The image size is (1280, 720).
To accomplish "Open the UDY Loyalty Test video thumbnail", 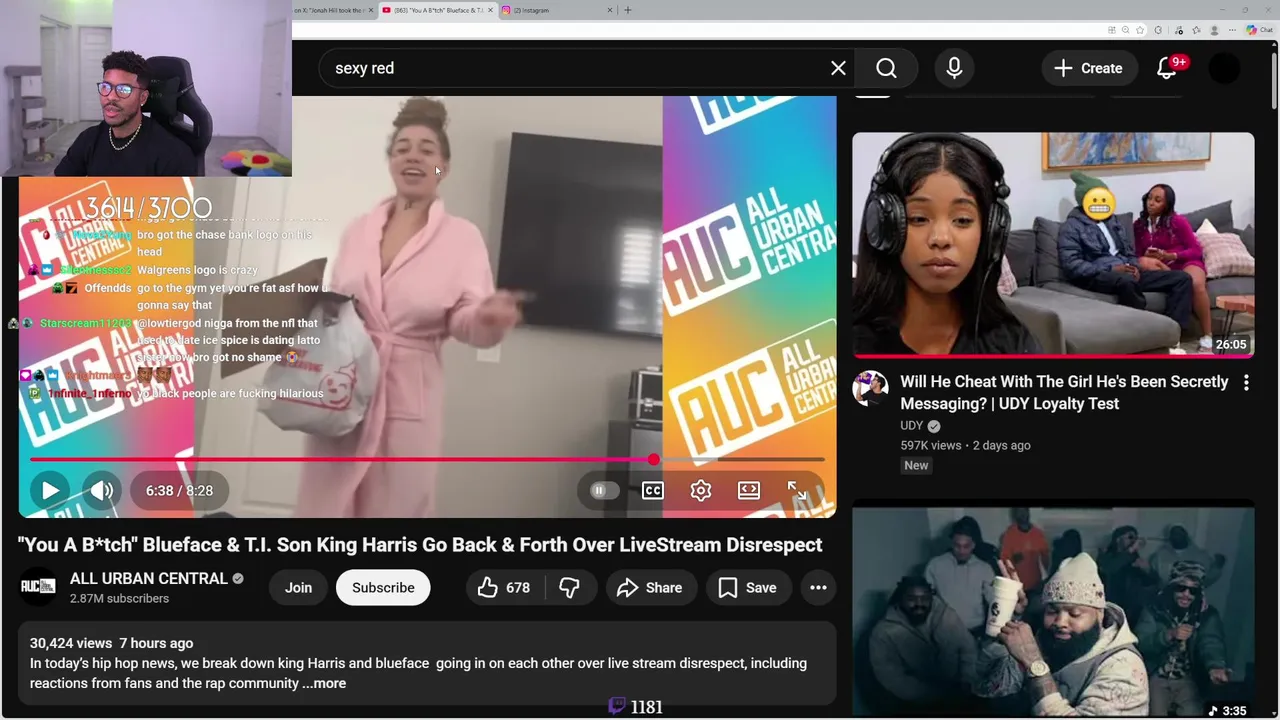I will [x=1053, y=245].
